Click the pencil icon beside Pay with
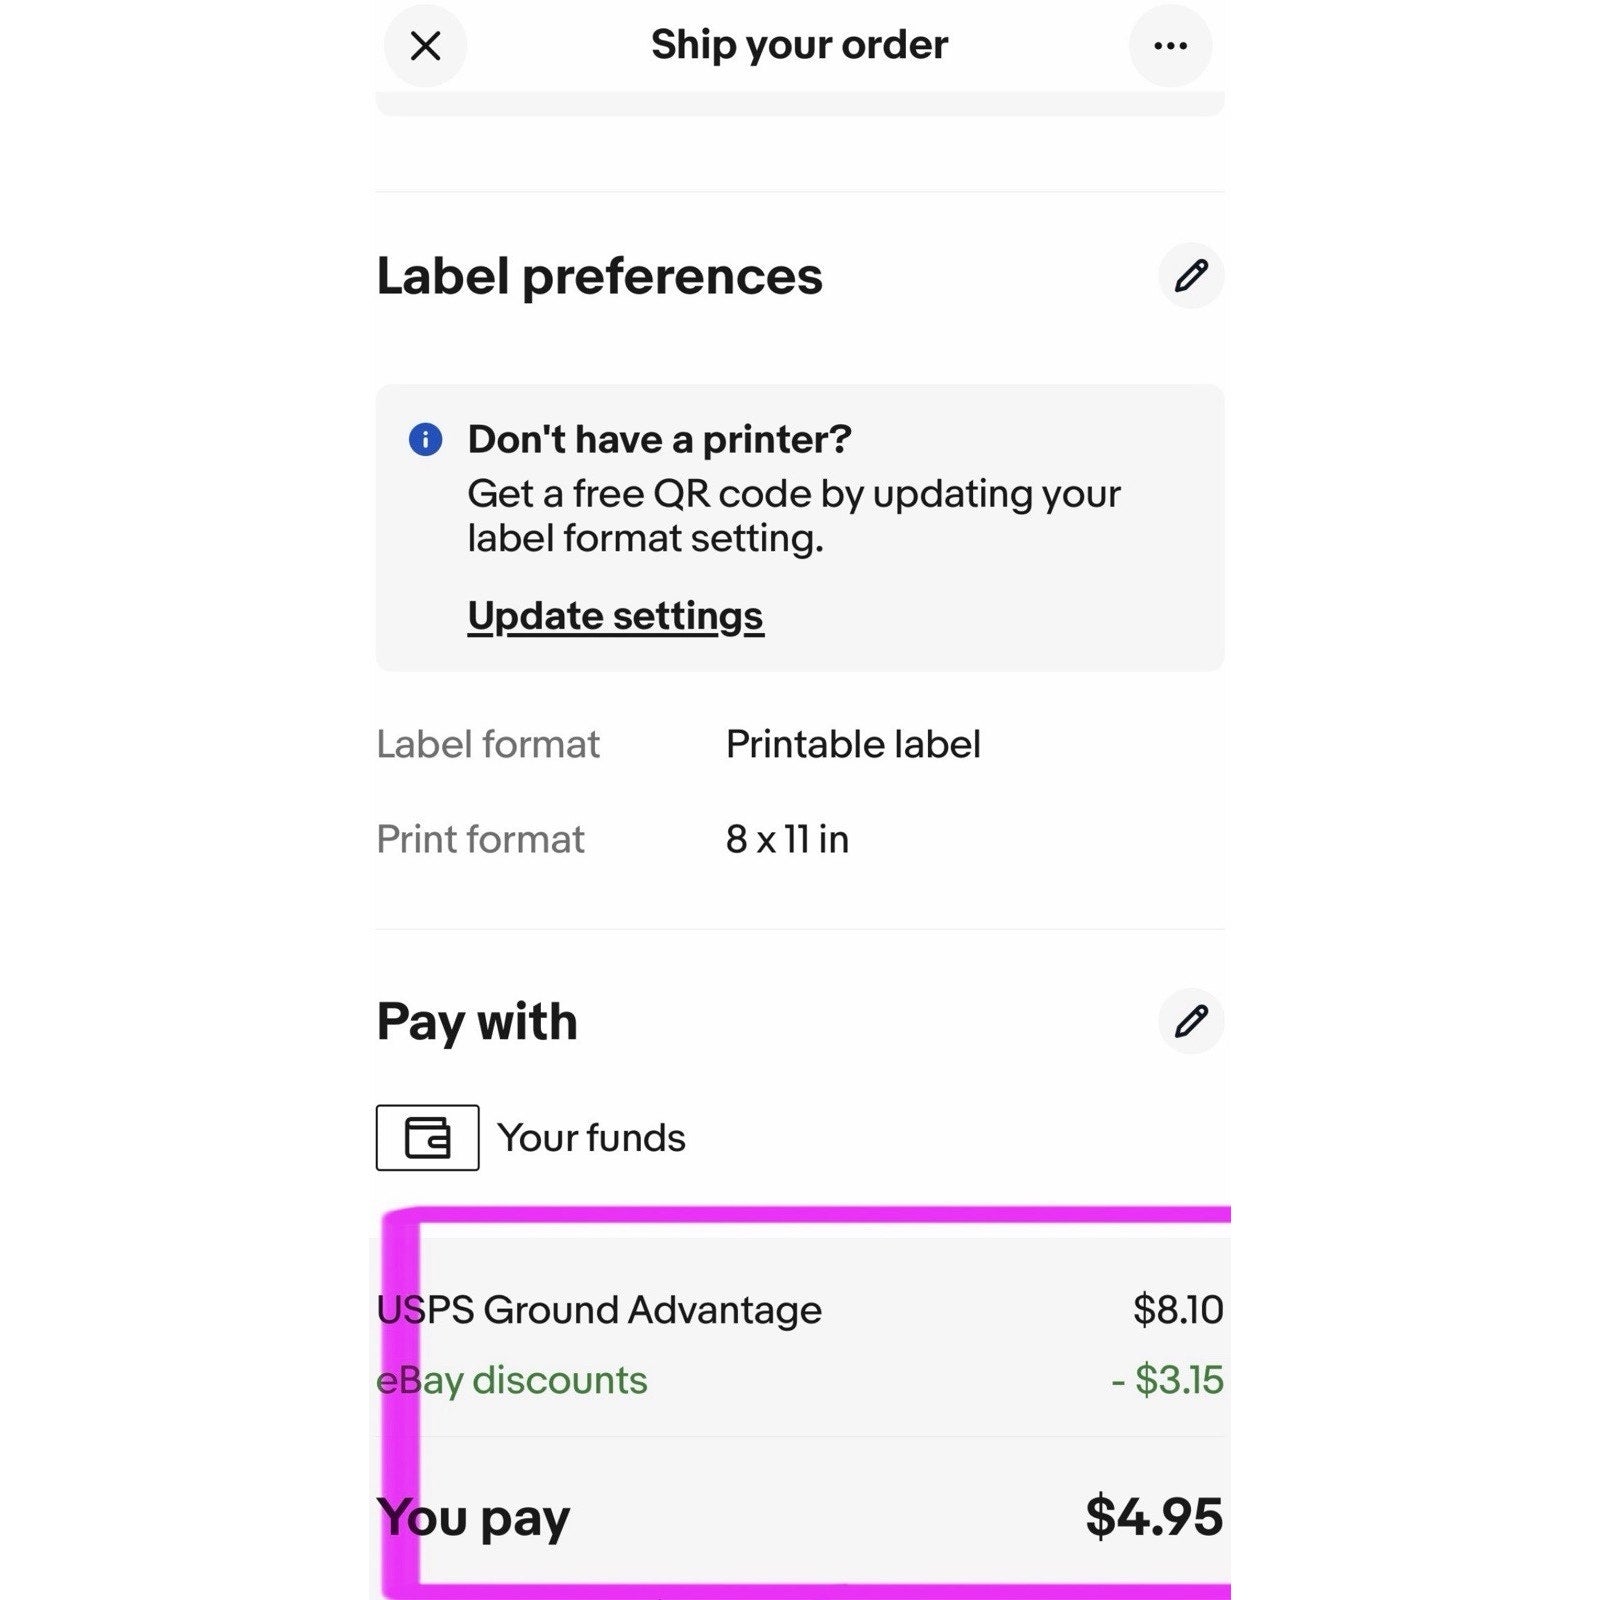 (1191, 1021)
